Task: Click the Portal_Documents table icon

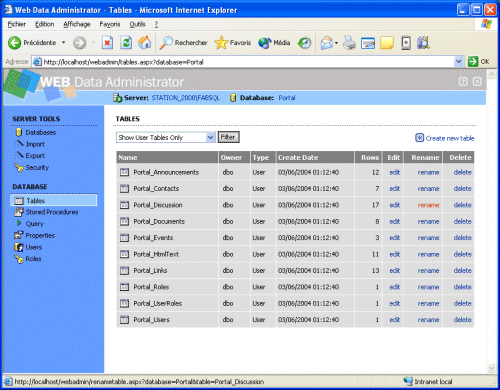Action: (124, 221)
